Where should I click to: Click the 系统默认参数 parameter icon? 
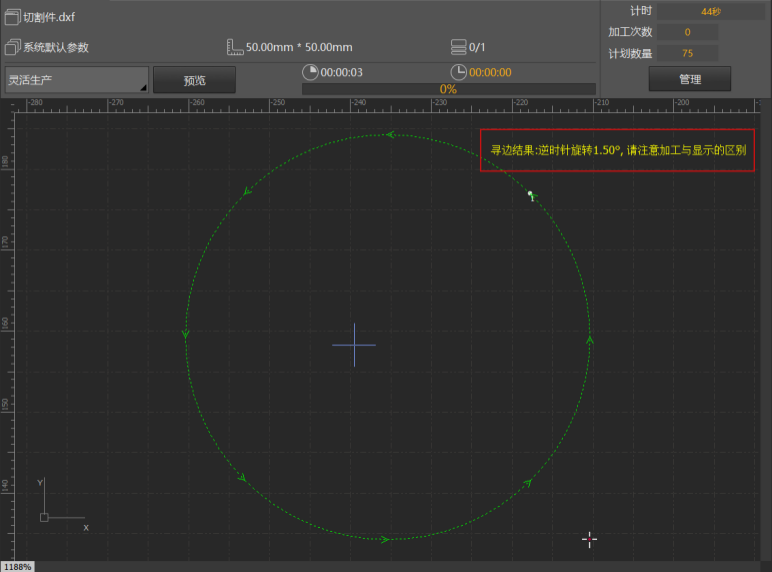tap(13, 47)
